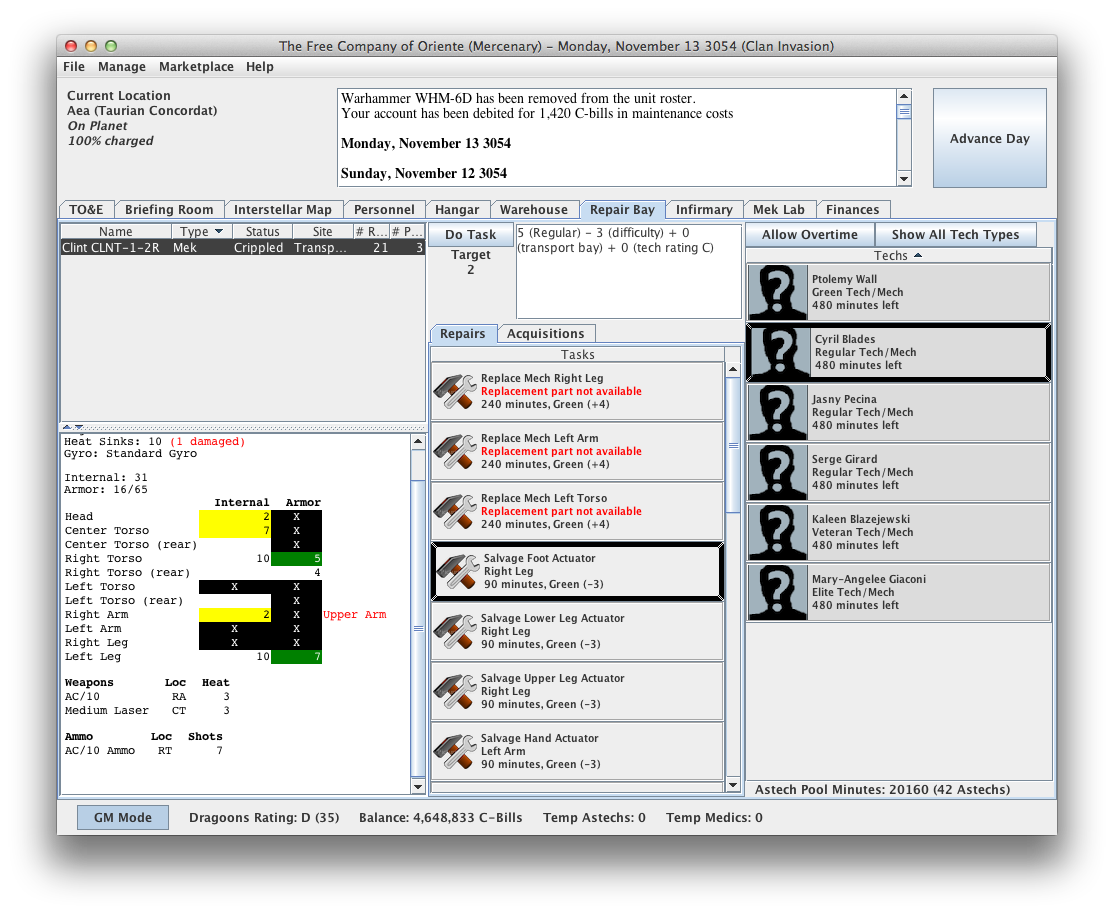
Task: Click tasks list scroll-up arrow
Action: click(x=733, y=370)
